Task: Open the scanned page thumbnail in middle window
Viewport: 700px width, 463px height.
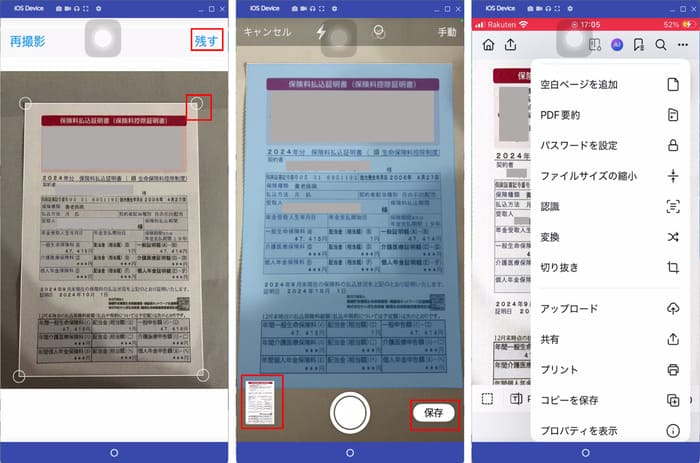Action: (x=261, y=402)
